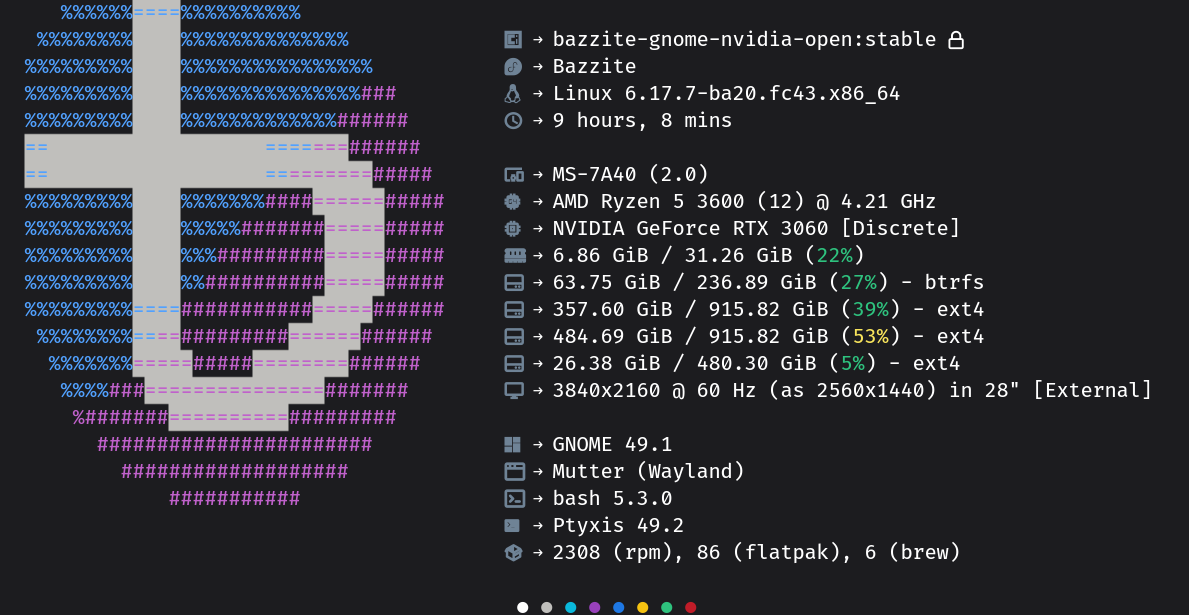Click the padlock icon after stable
Viewport: 1189px width, 615px height.
click(x=956, y=39)
